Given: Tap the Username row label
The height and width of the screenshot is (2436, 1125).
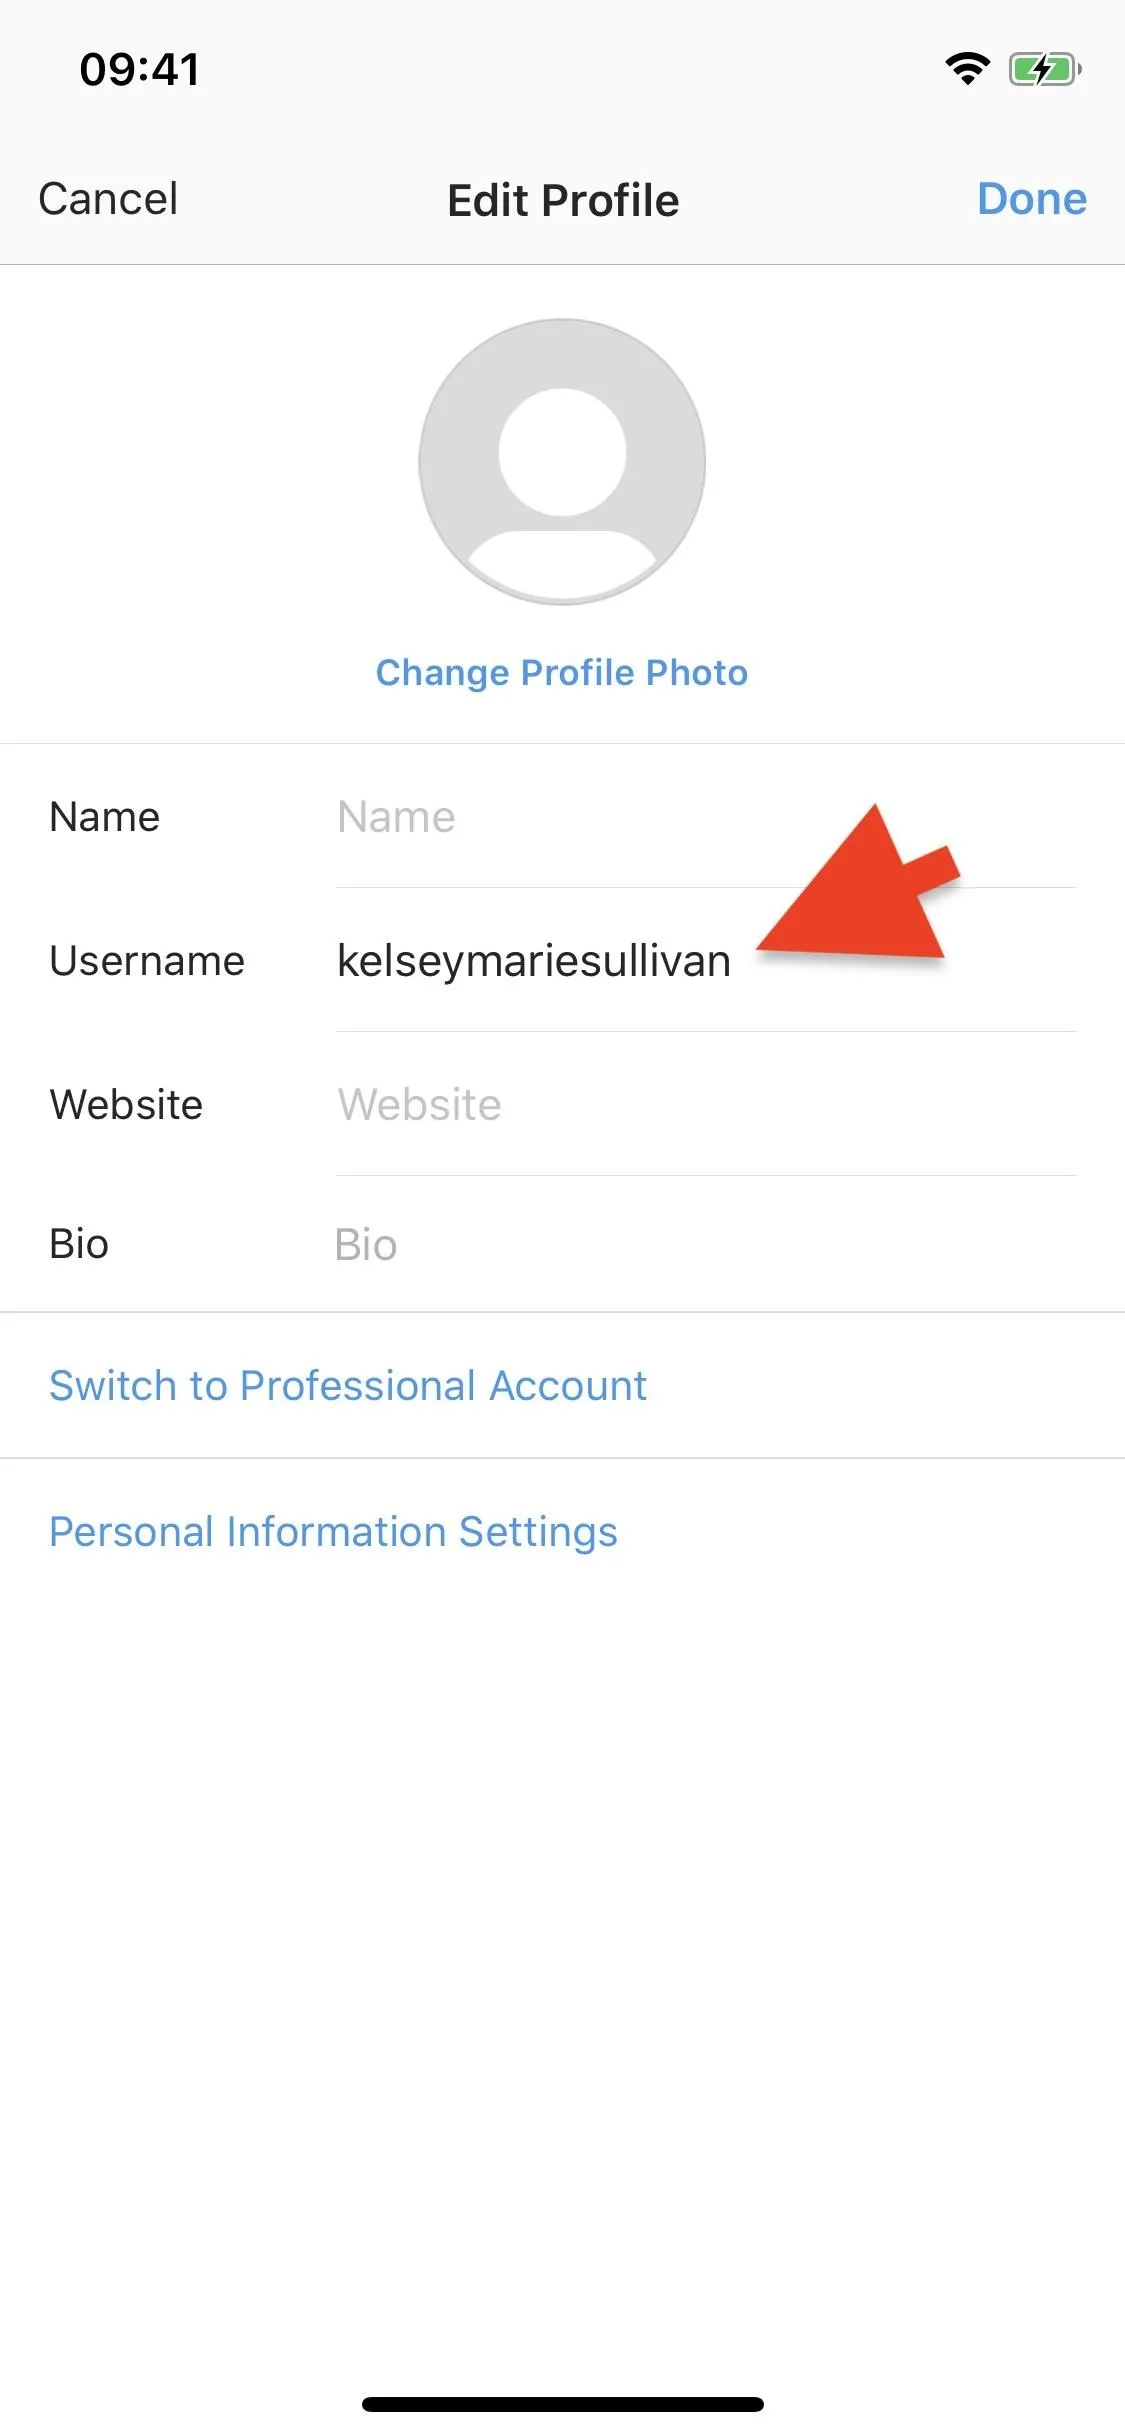Looking at the screenshot, I should point(147,961).
